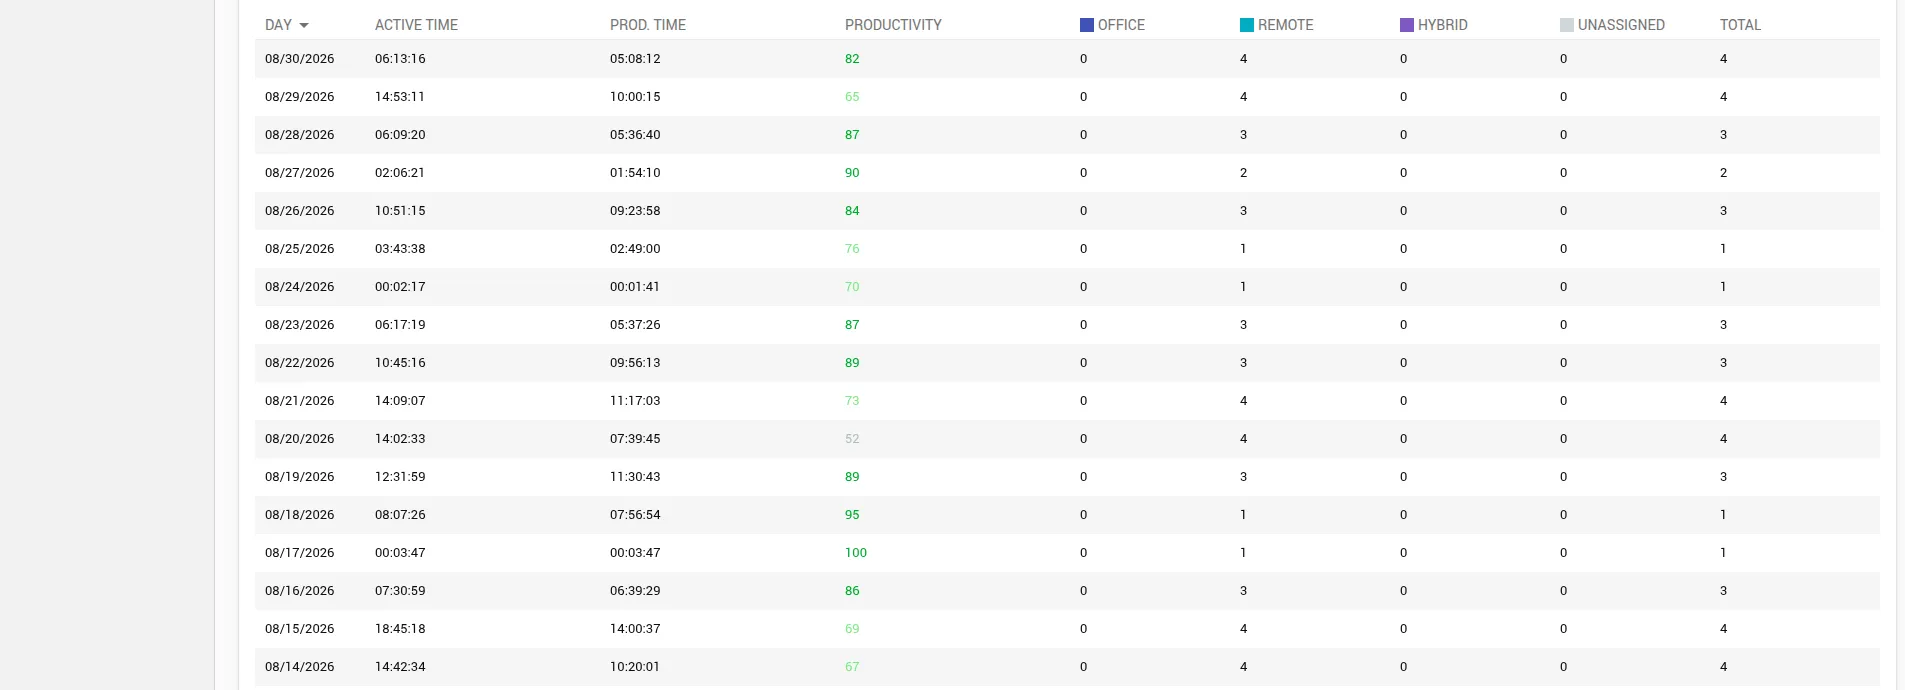Sort by the PRODUCTIVITY column header
This screenshot has width=1905, height=690.
coord(893,25)
